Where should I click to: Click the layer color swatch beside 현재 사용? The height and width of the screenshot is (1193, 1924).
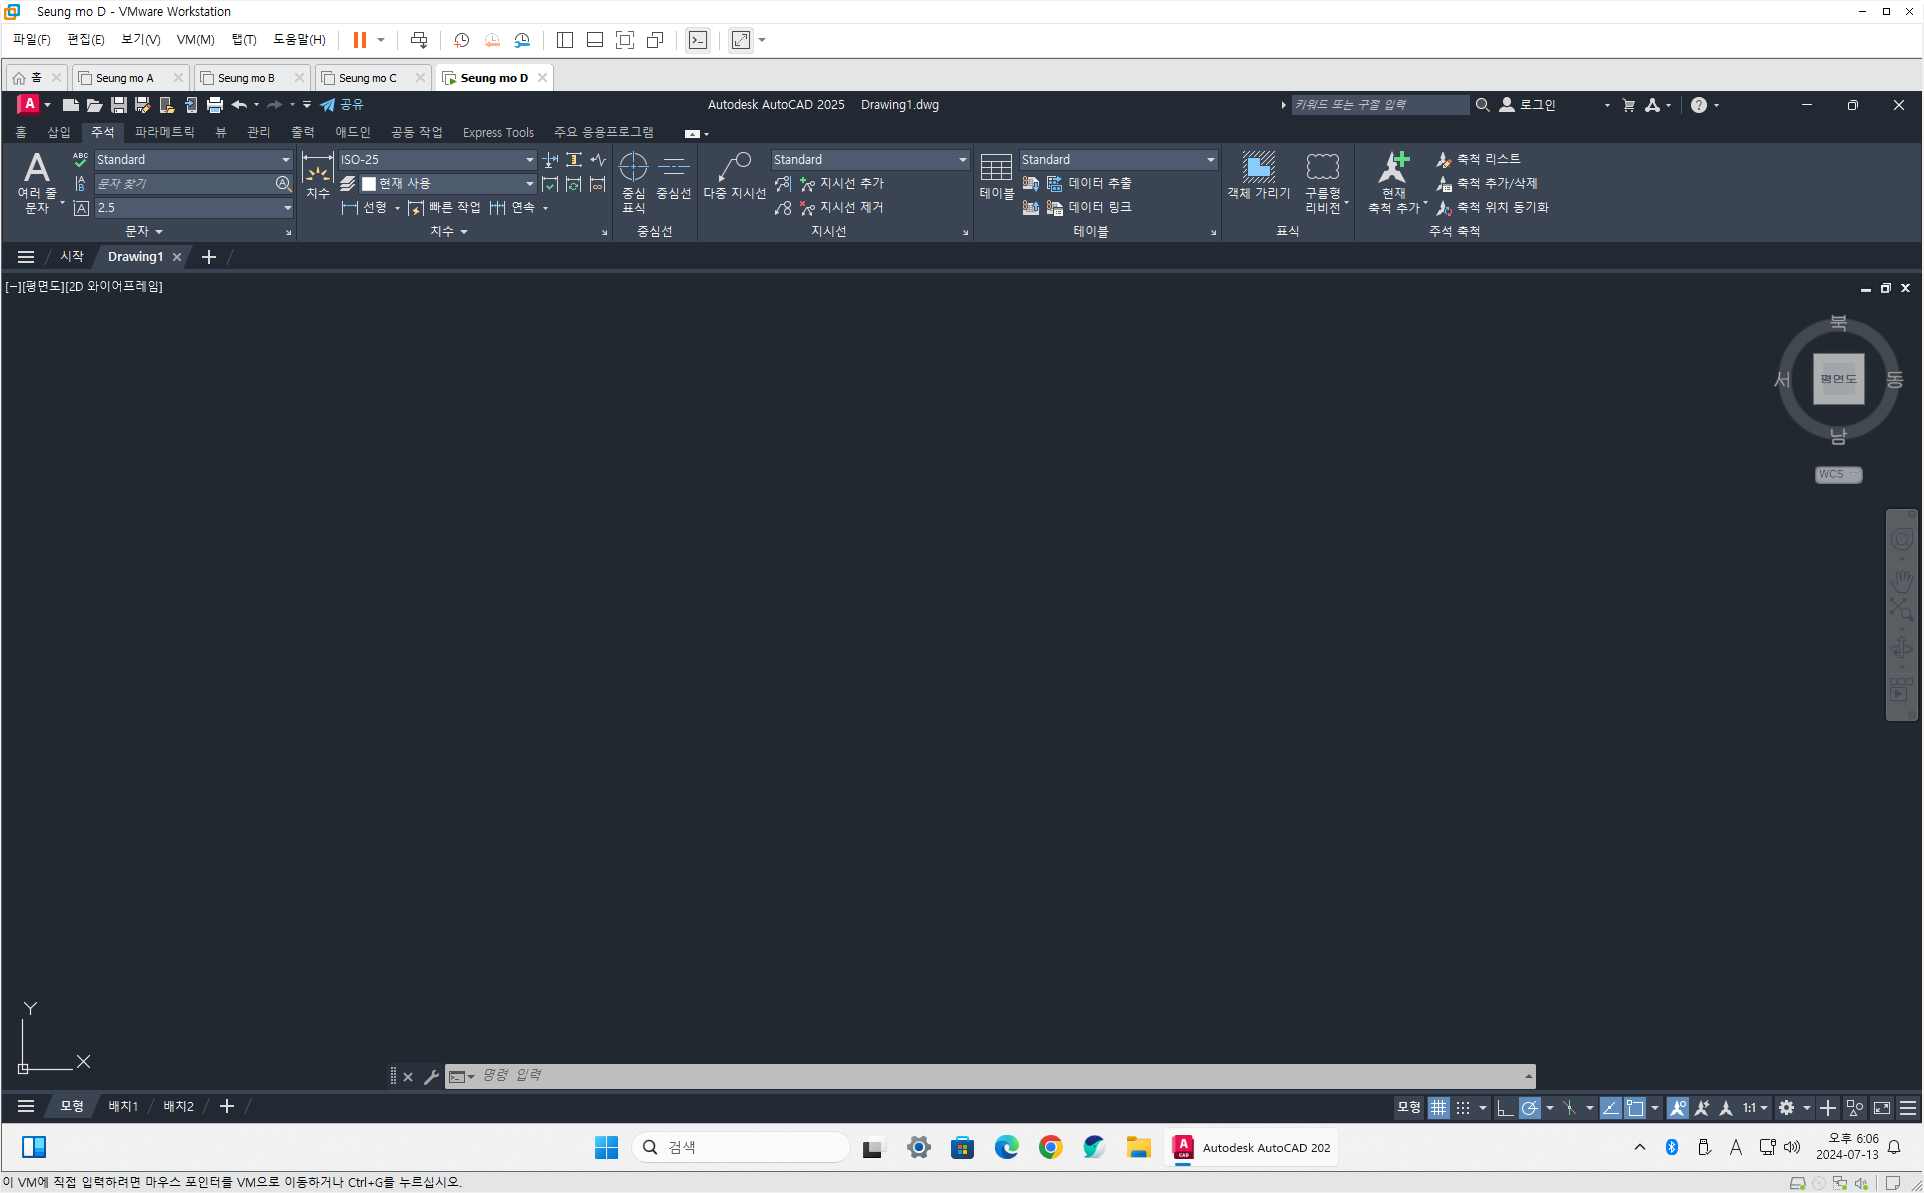click(369, 184)
